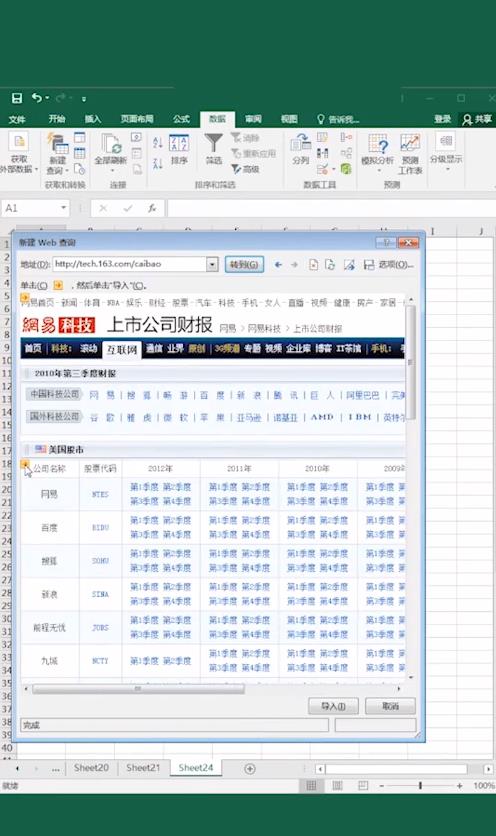This screenshot has width=496, height=836.
Task: Click the 导入 import button
Action: point(333,706)
